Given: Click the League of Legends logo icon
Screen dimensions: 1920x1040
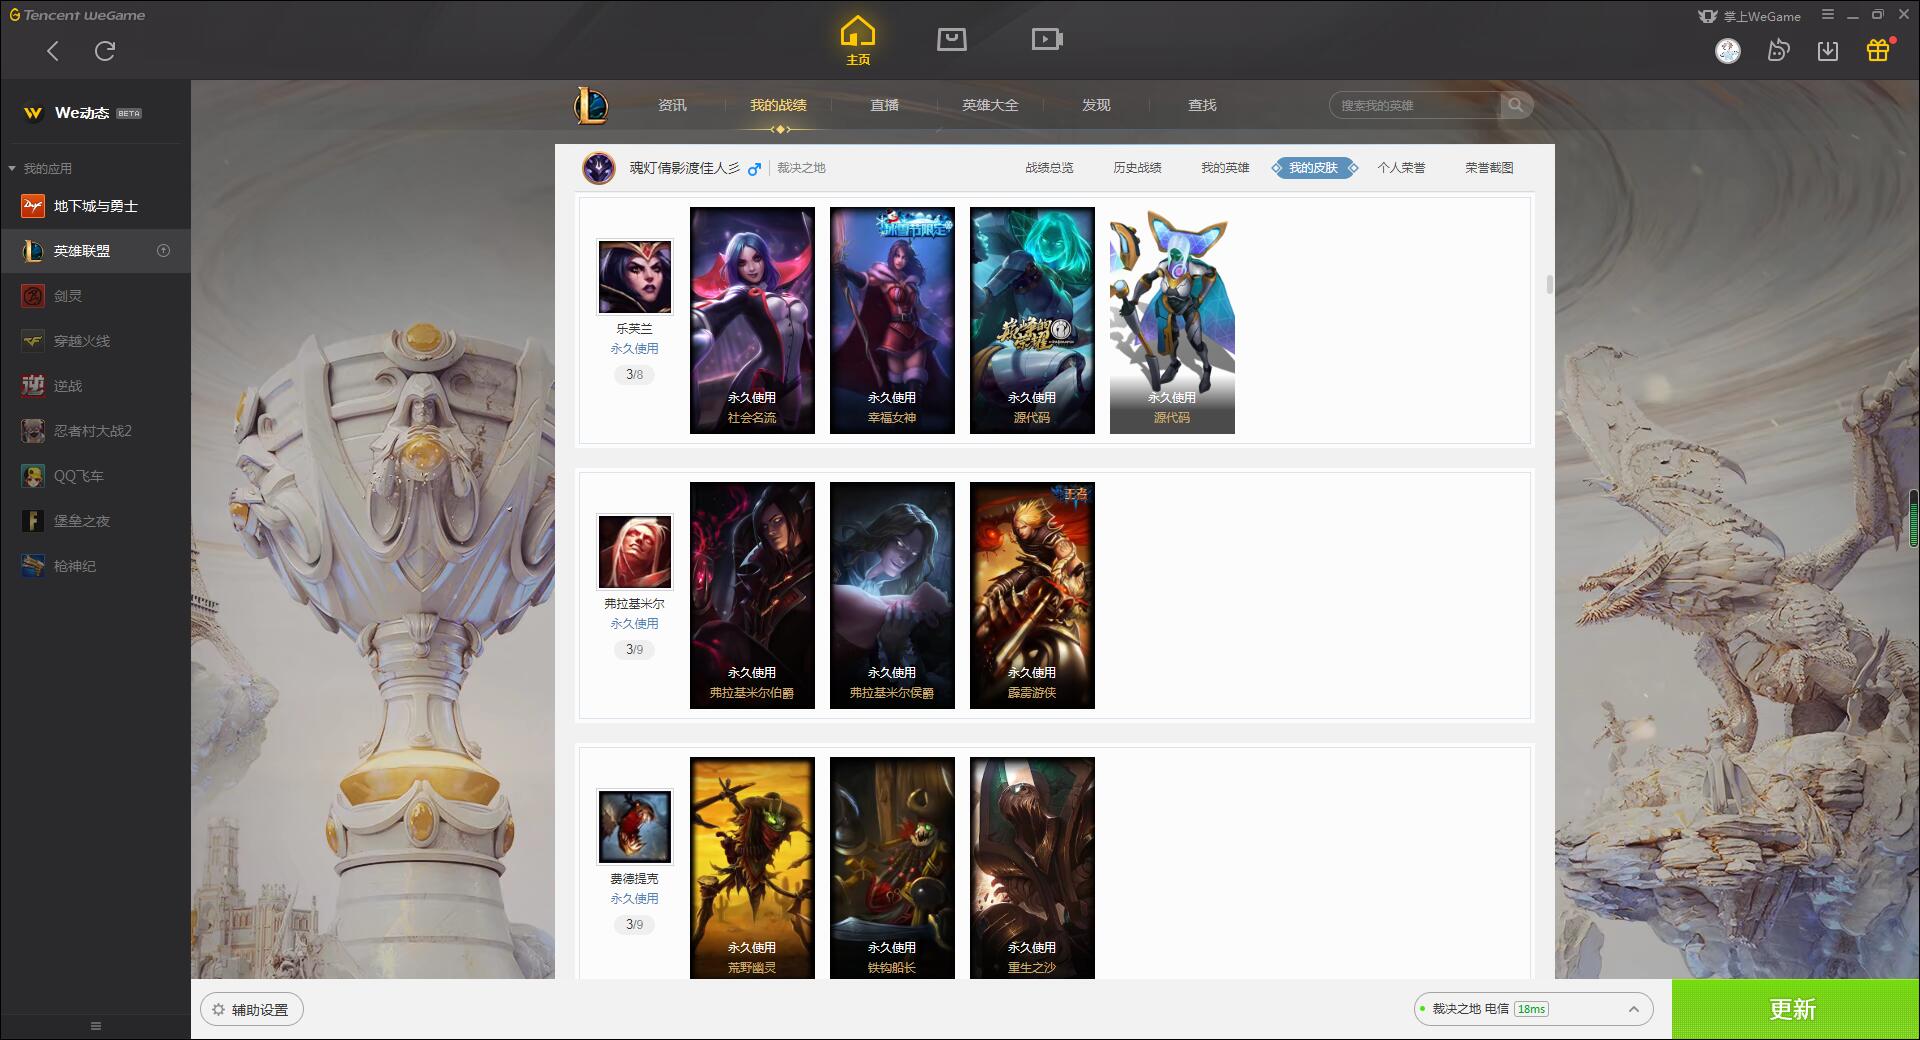Looking at the screenshot, I should [591, 105].
